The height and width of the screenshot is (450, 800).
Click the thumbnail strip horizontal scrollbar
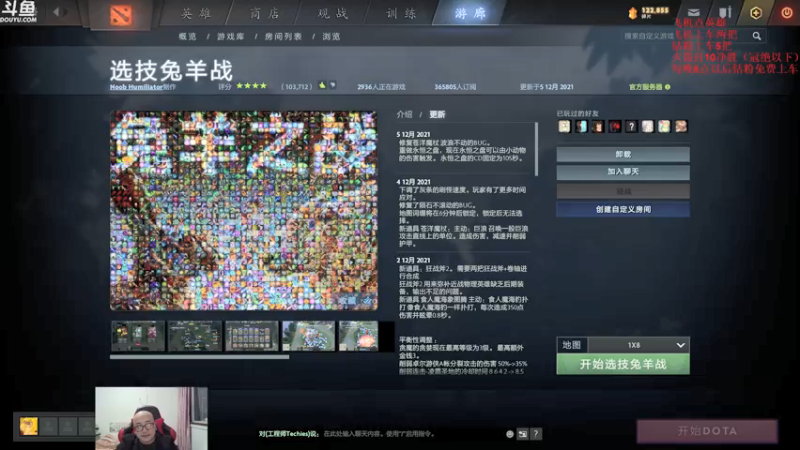[199, 357]
